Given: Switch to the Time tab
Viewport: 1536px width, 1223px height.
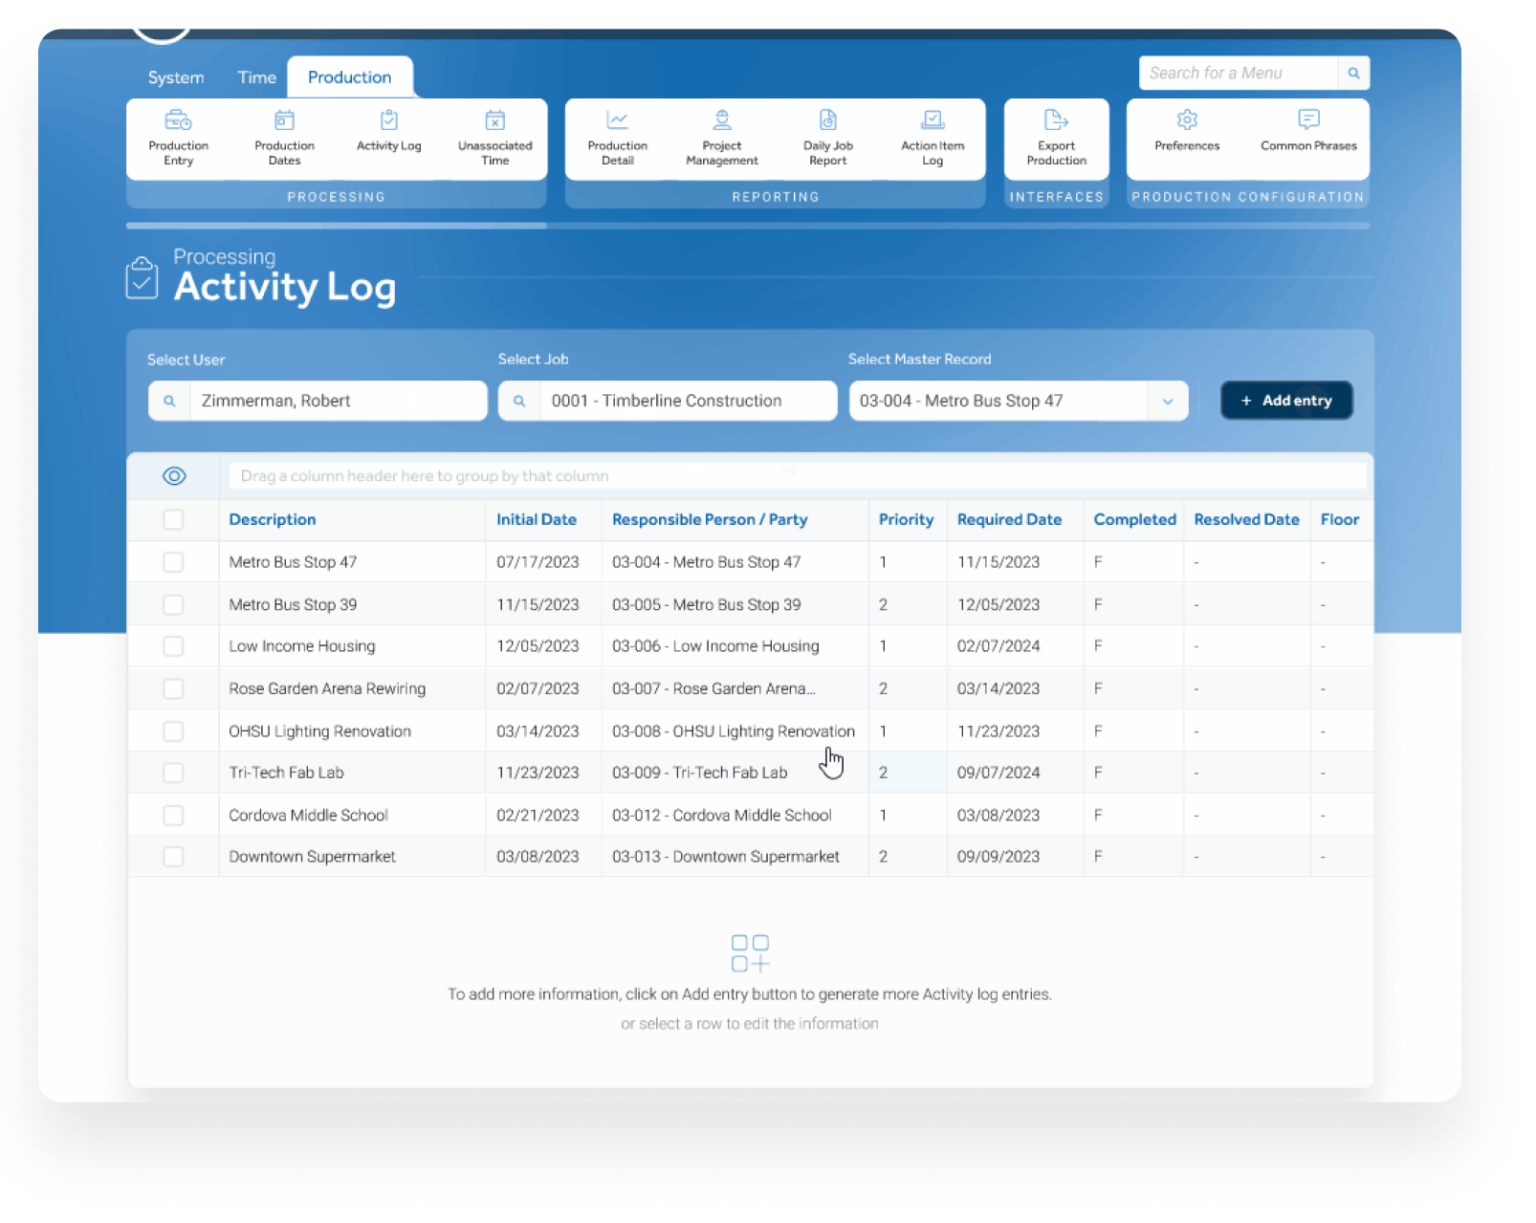Looking at the screenshot, I should pyautogui.click(x=256, y=77).
